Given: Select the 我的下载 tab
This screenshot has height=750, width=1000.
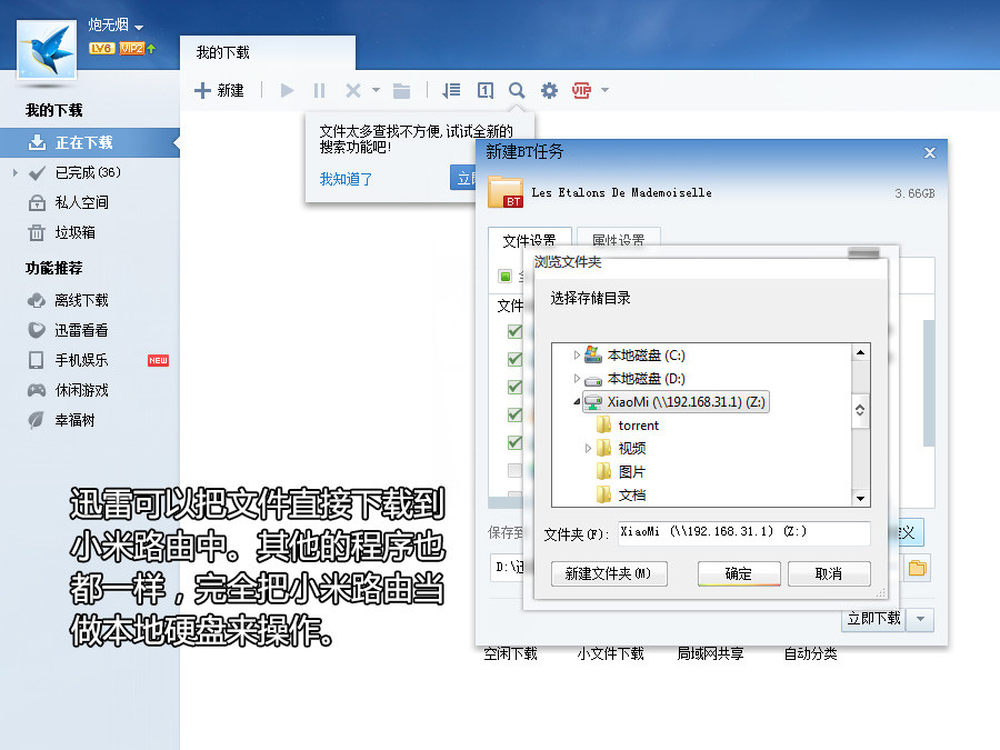Looking at the screenshot, I should click(x=268, y=52).
